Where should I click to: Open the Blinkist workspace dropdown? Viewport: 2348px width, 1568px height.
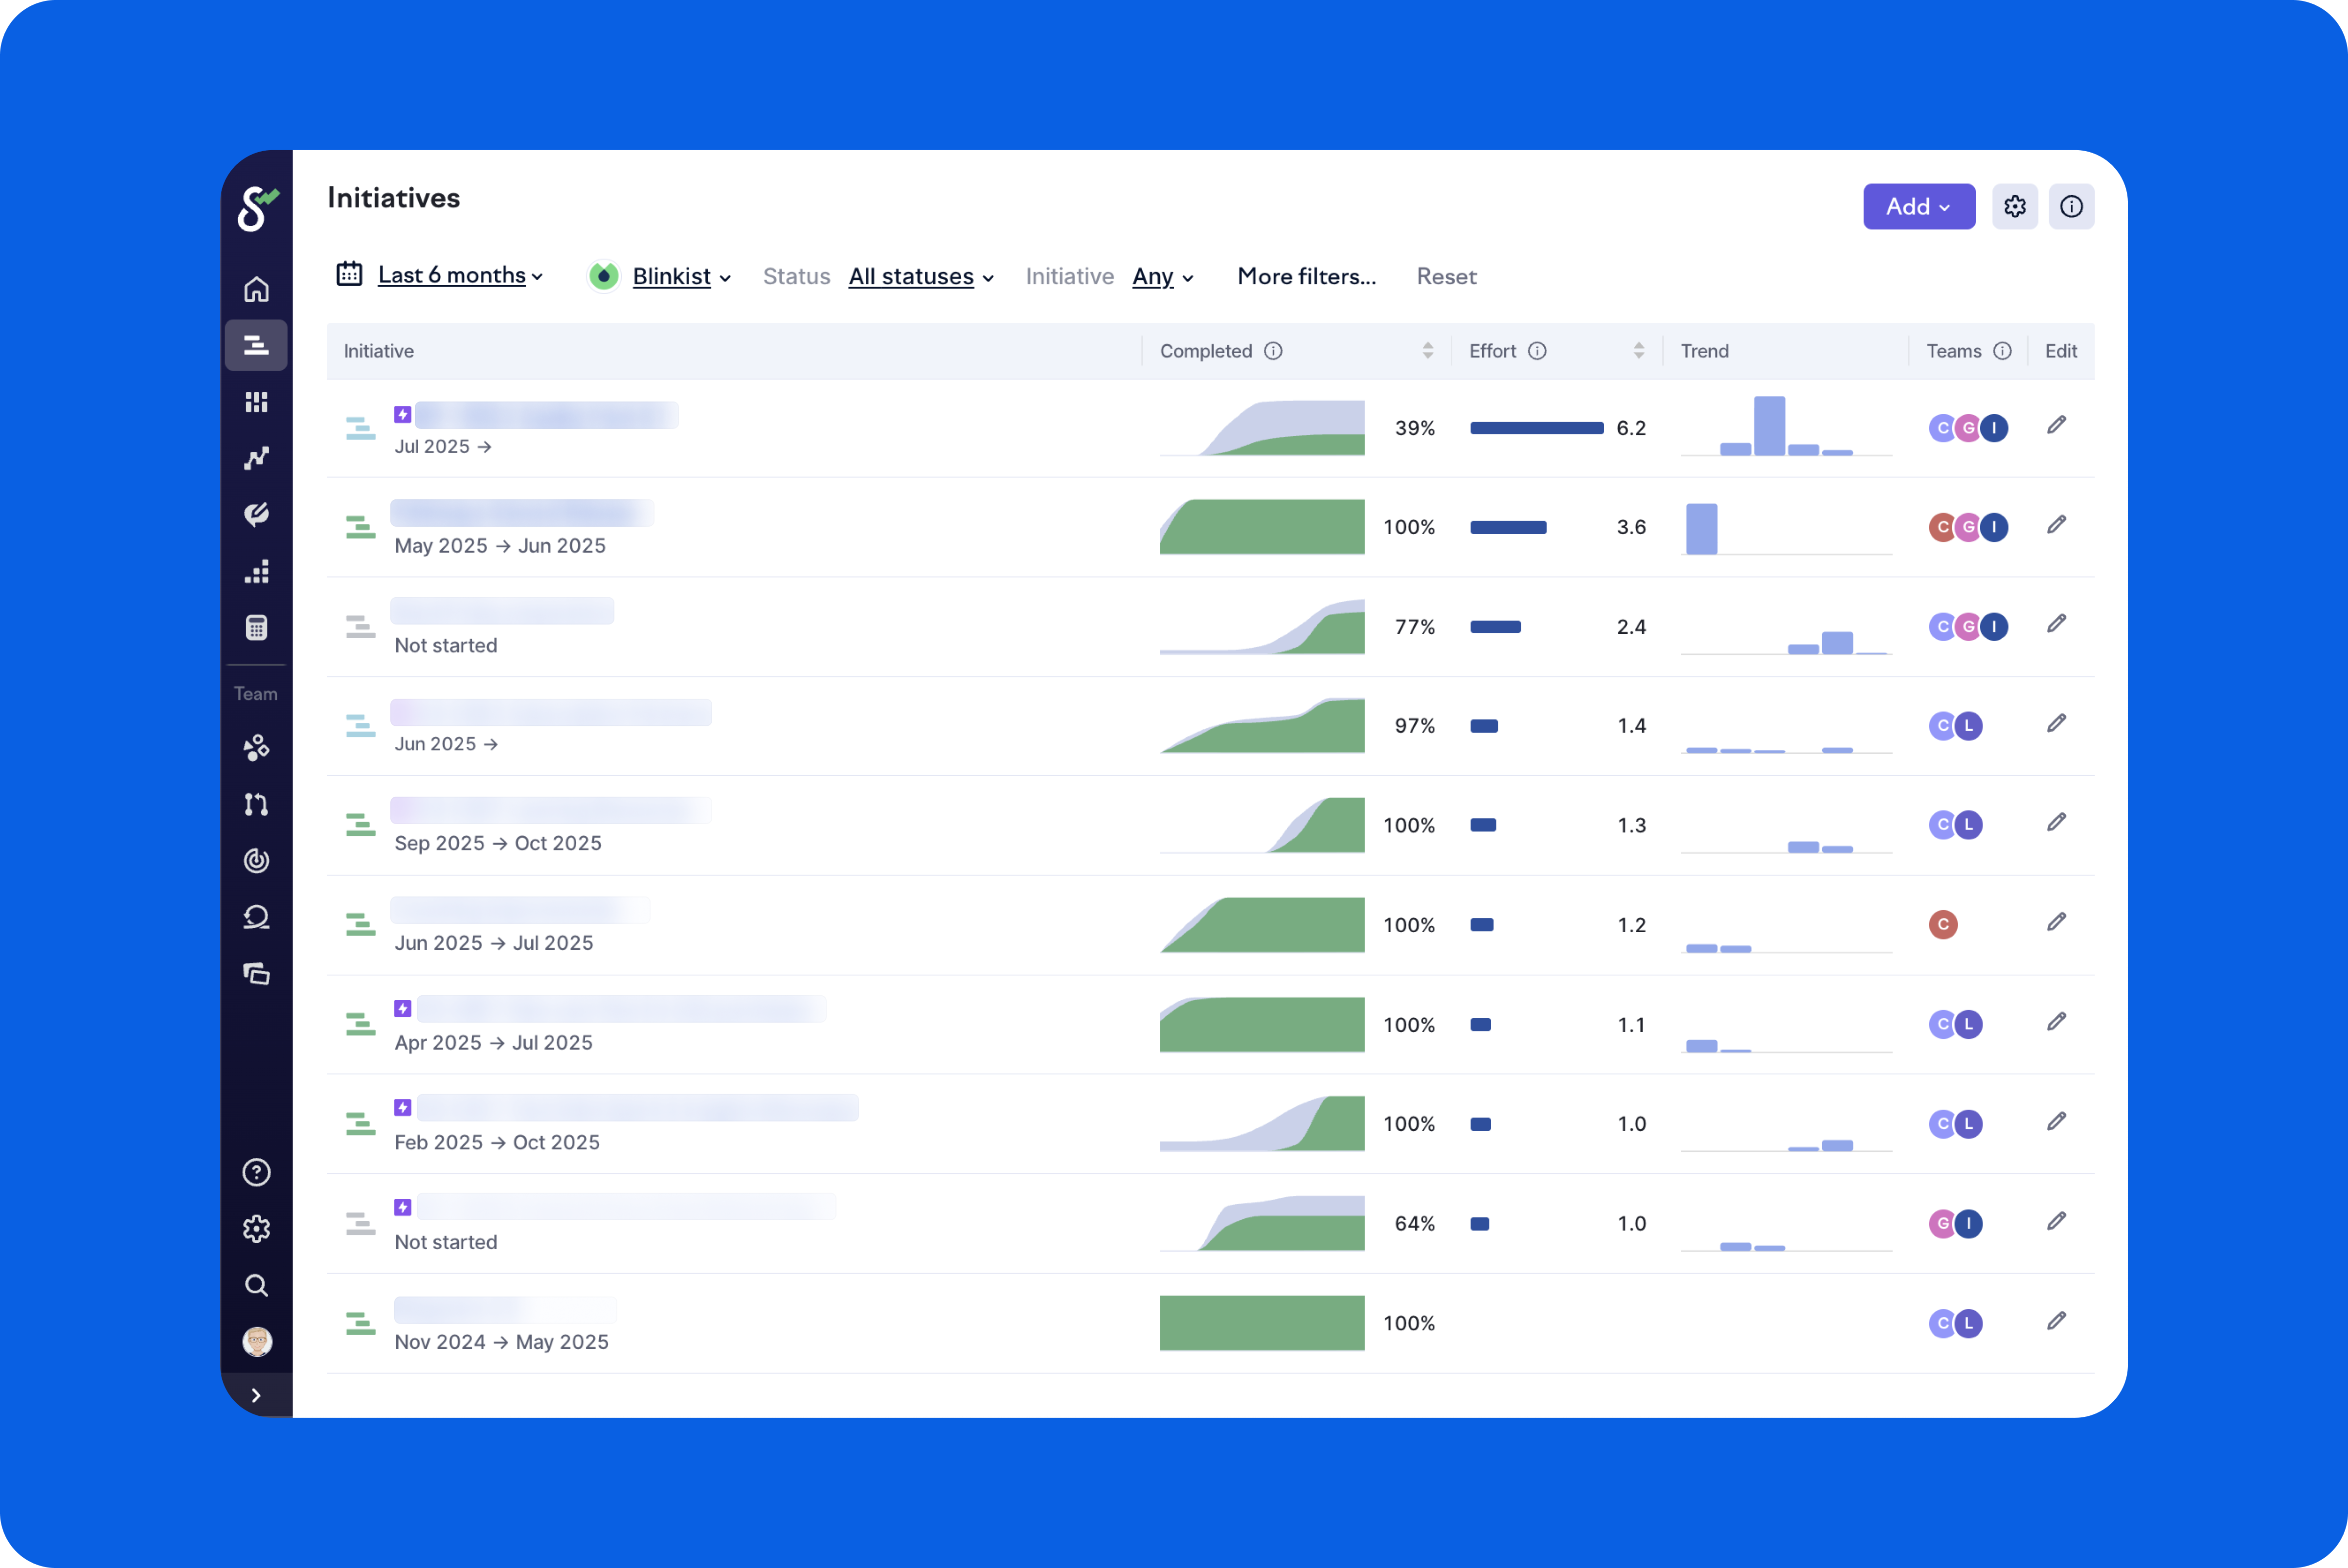point(672,277)
